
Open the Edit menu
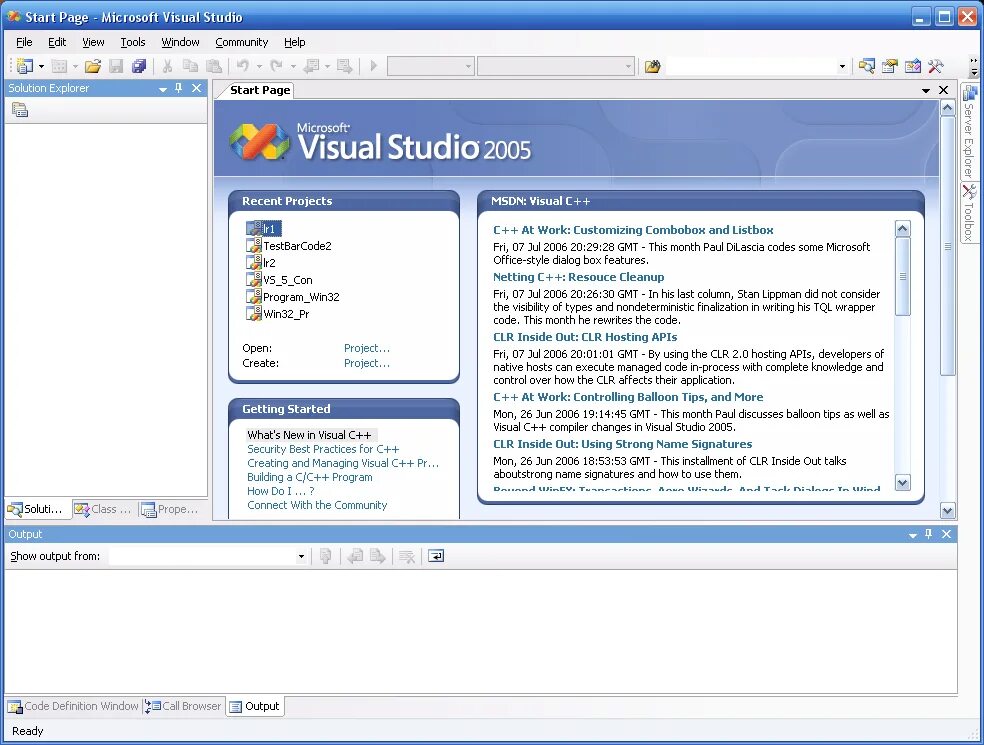[57, 42]
